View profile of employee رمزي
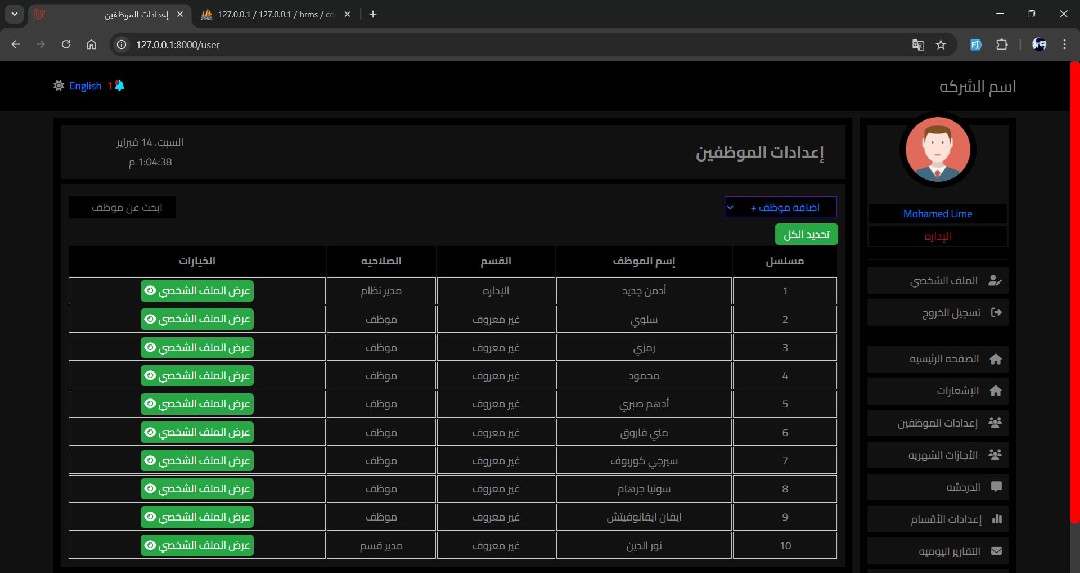 tap(197, 347)
